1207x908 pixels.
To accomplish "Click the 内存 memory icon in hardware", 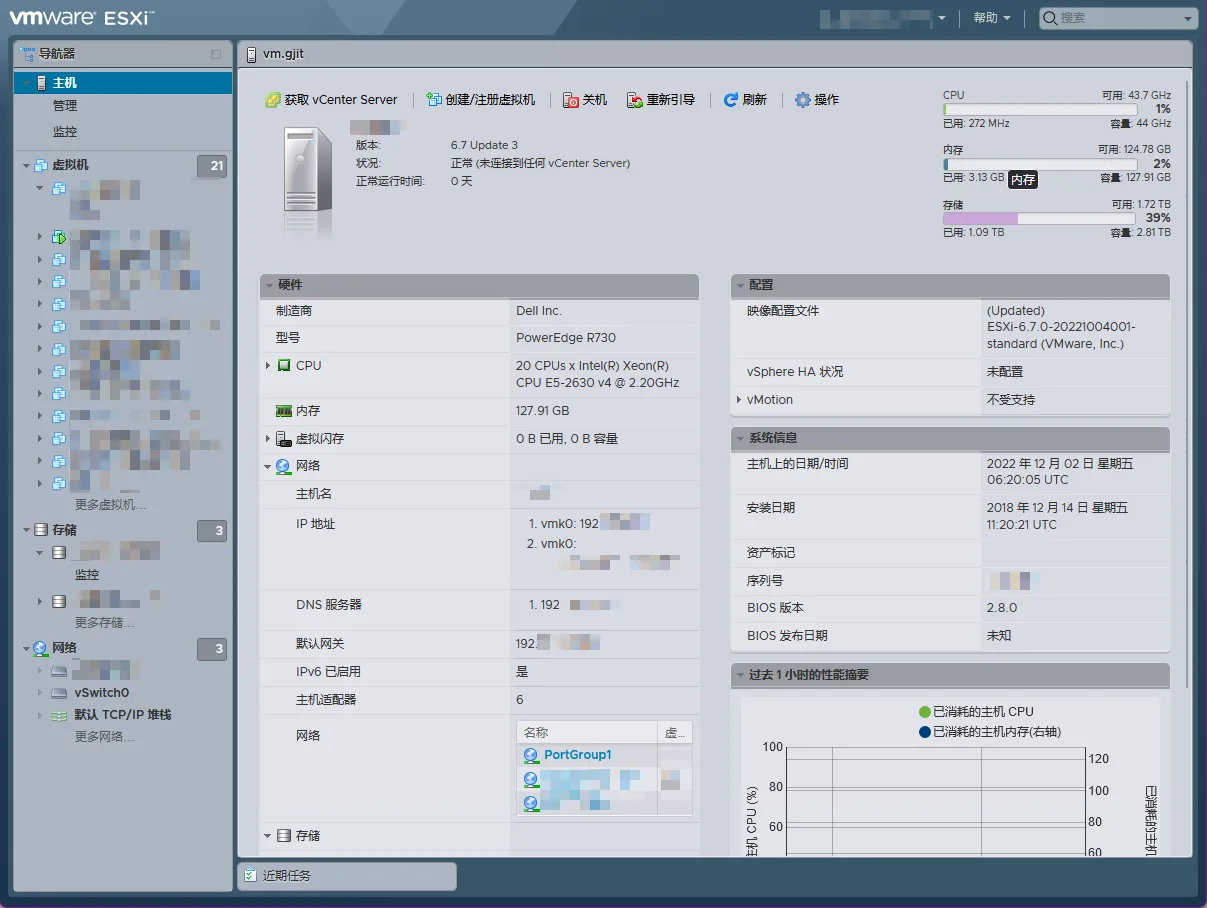I will 284,411.
